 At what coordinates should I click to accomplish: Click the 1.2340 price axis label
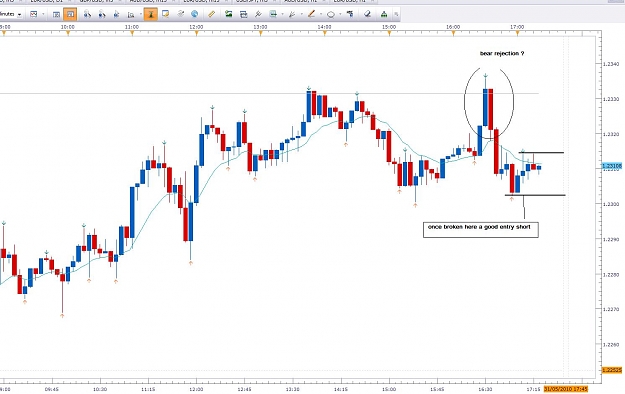(611, 64)
